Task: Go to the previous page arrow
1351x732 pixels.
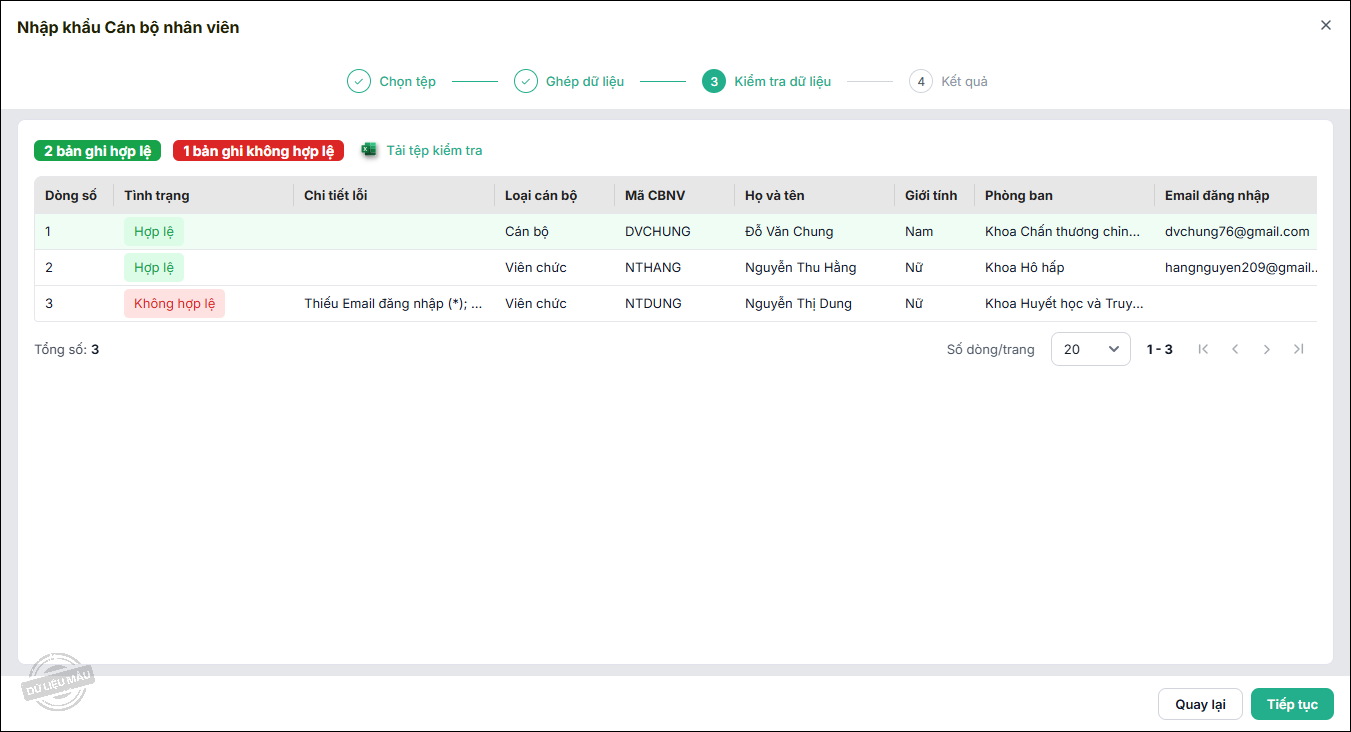Action: point(1235,349)
